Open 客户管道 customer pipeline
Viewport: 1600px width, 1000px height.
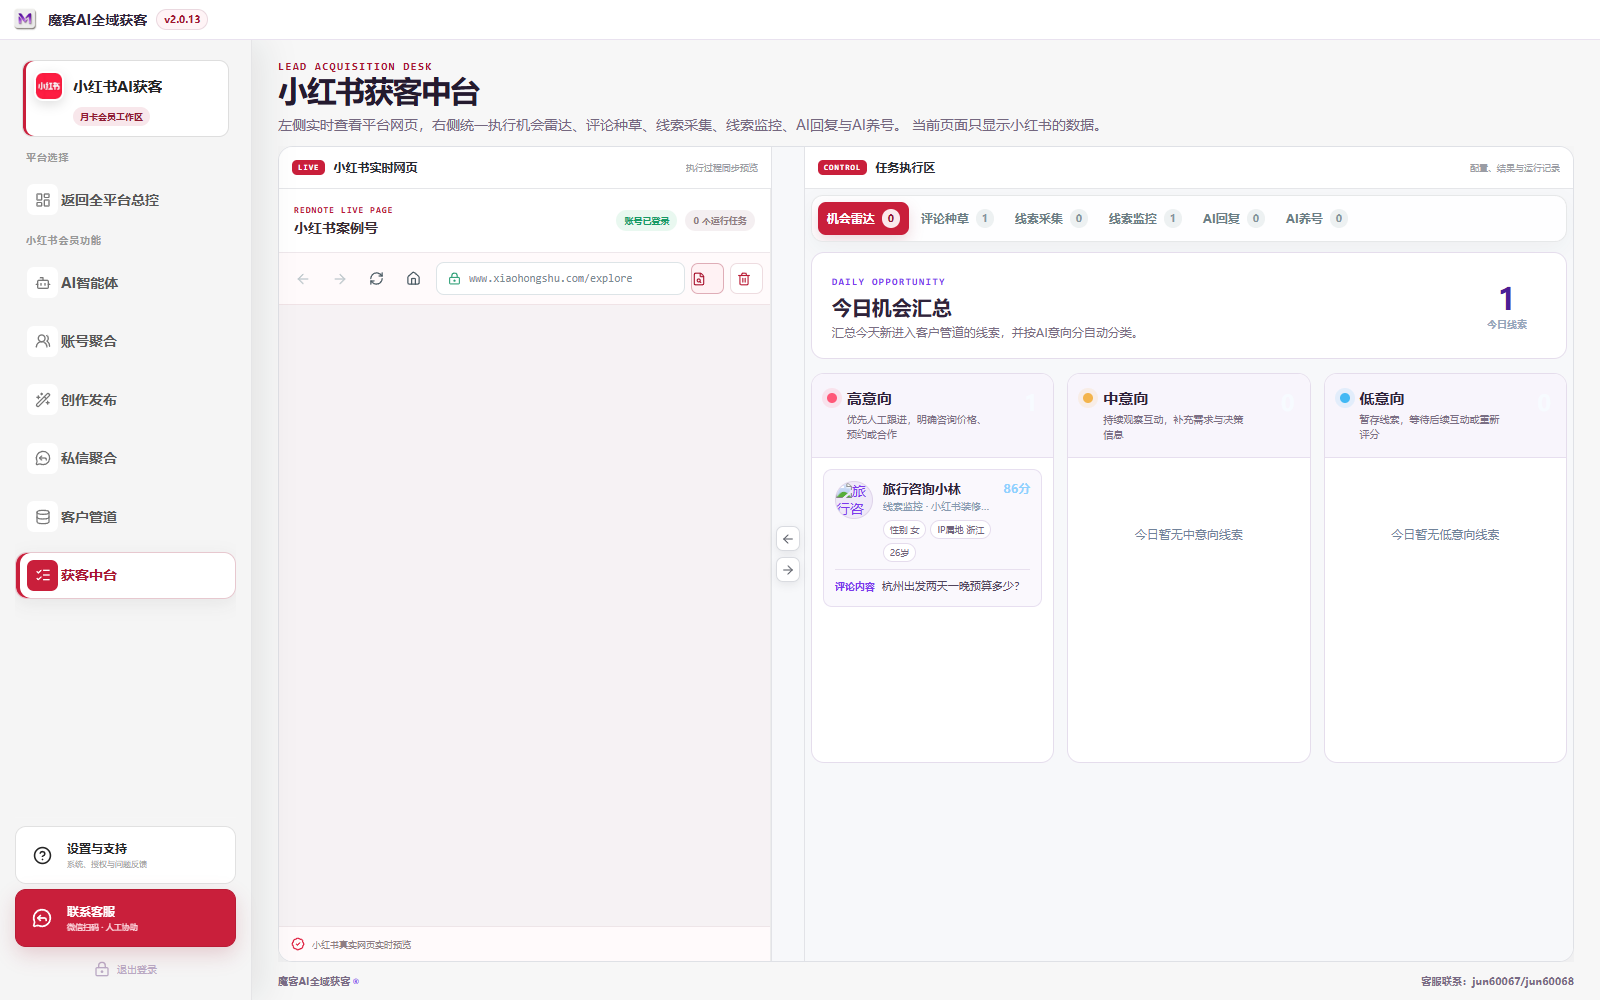click(126, 517)
